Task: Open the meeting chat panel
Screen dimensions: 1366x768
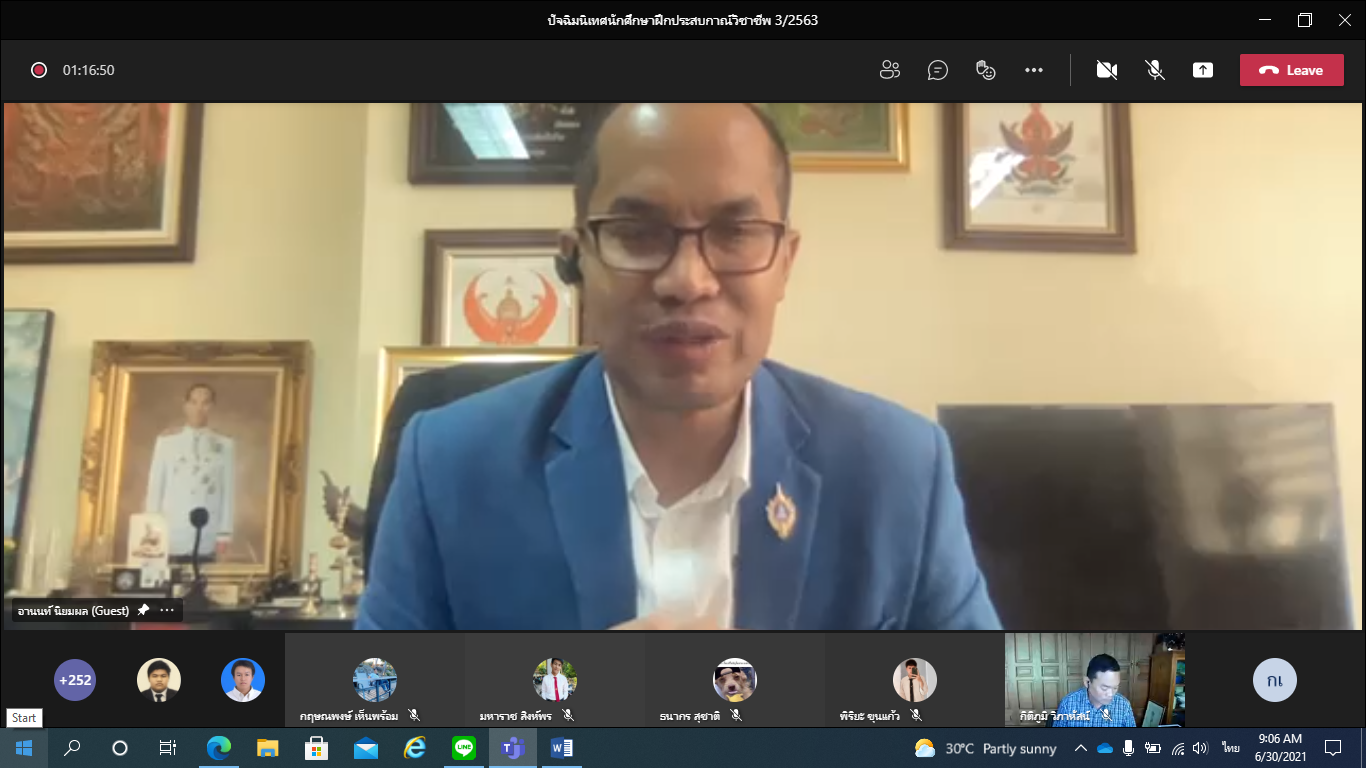Action: coord(937,70)
